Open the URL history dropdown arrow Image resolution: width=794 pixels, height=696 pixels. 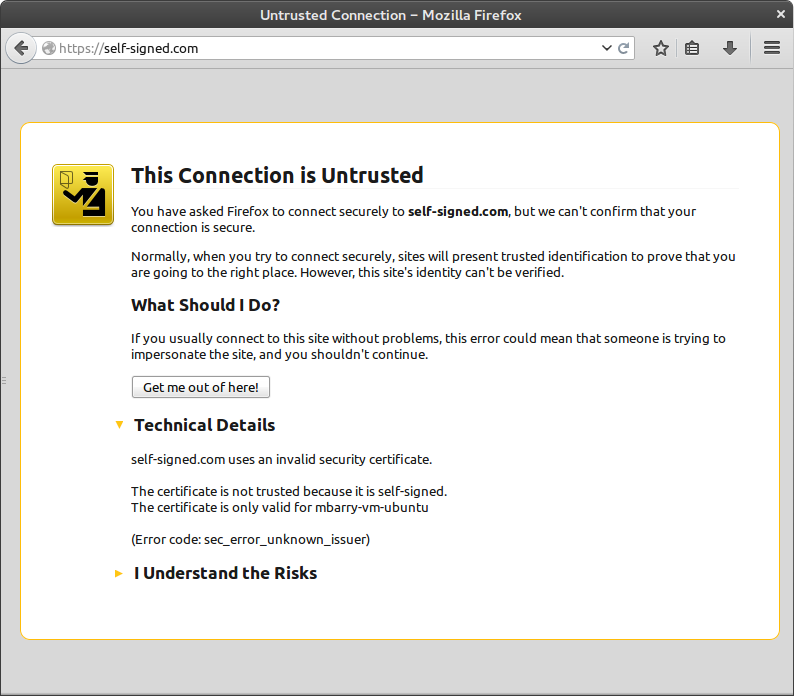click(x=607, y=48)
